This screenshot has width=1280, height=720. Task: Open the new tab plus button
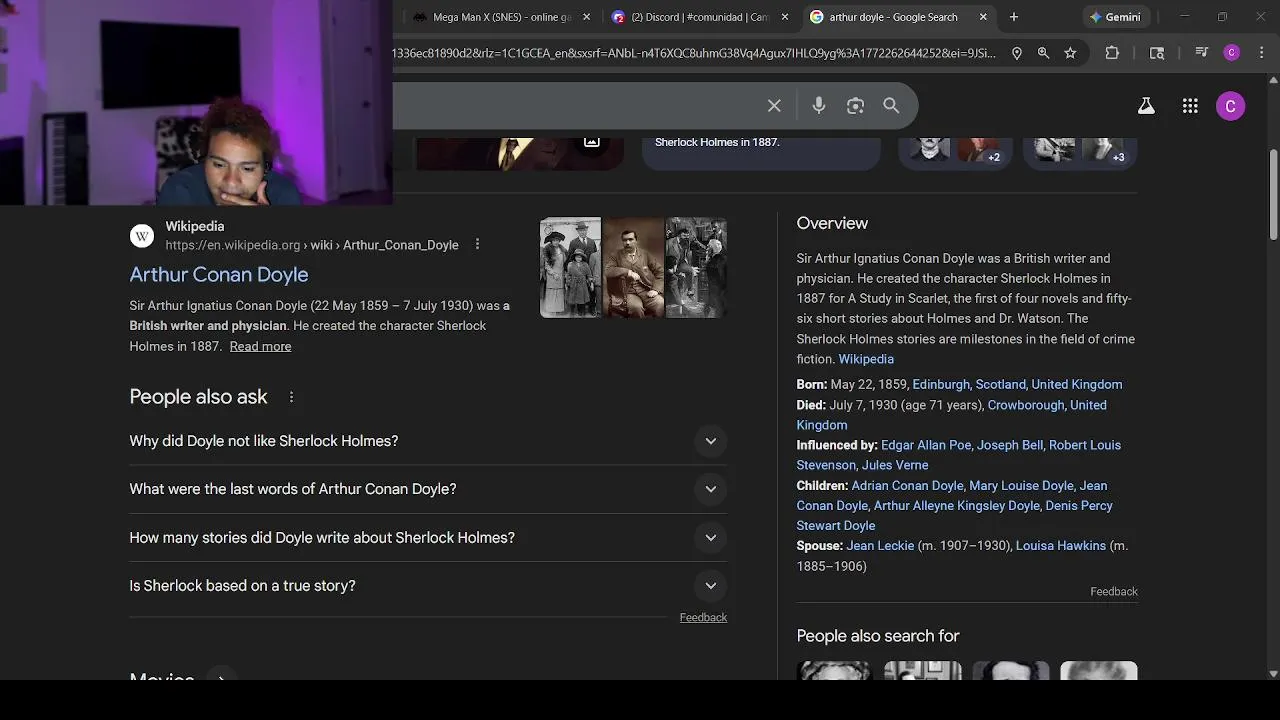tap(1014, 17)
